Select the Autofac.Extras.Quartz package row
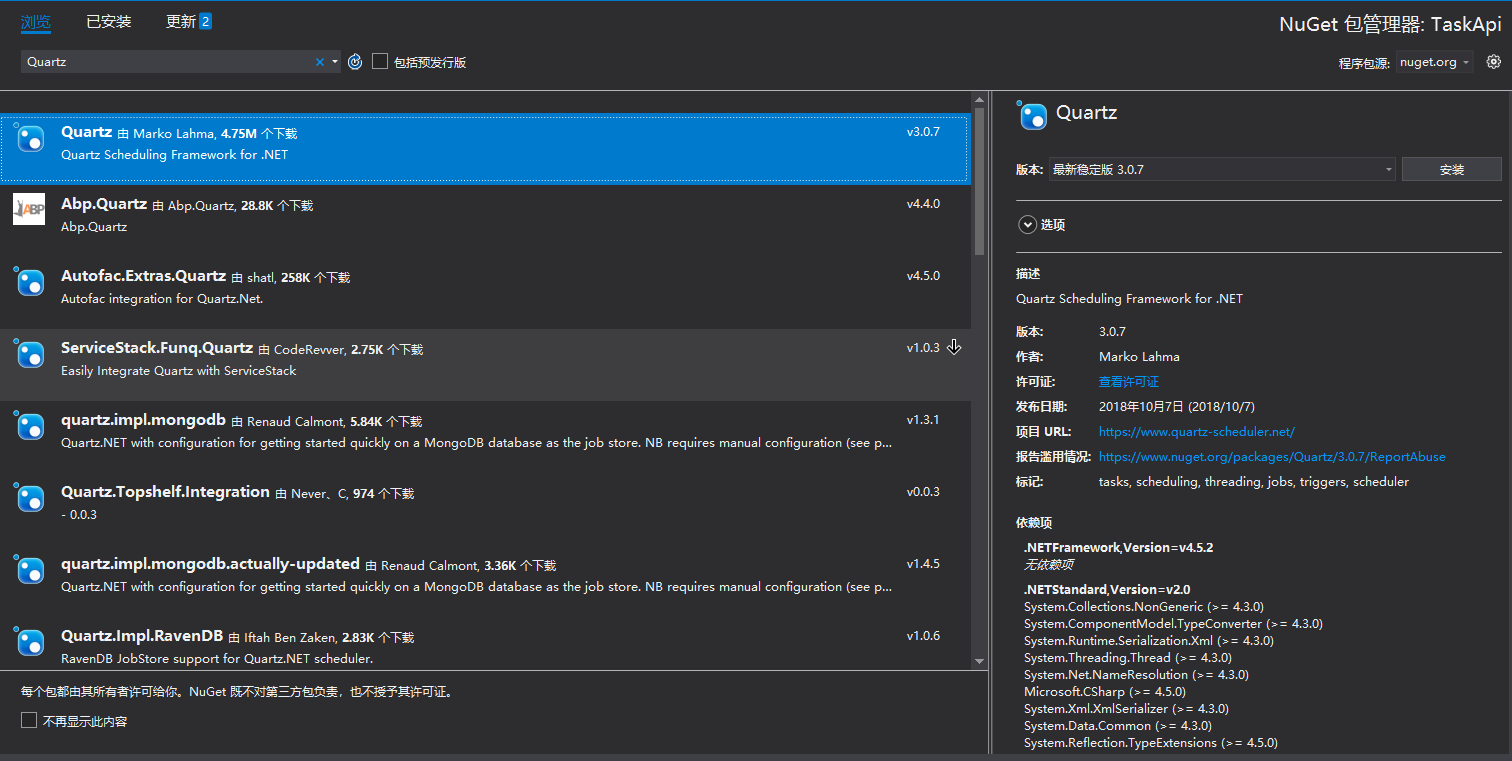 485,293
